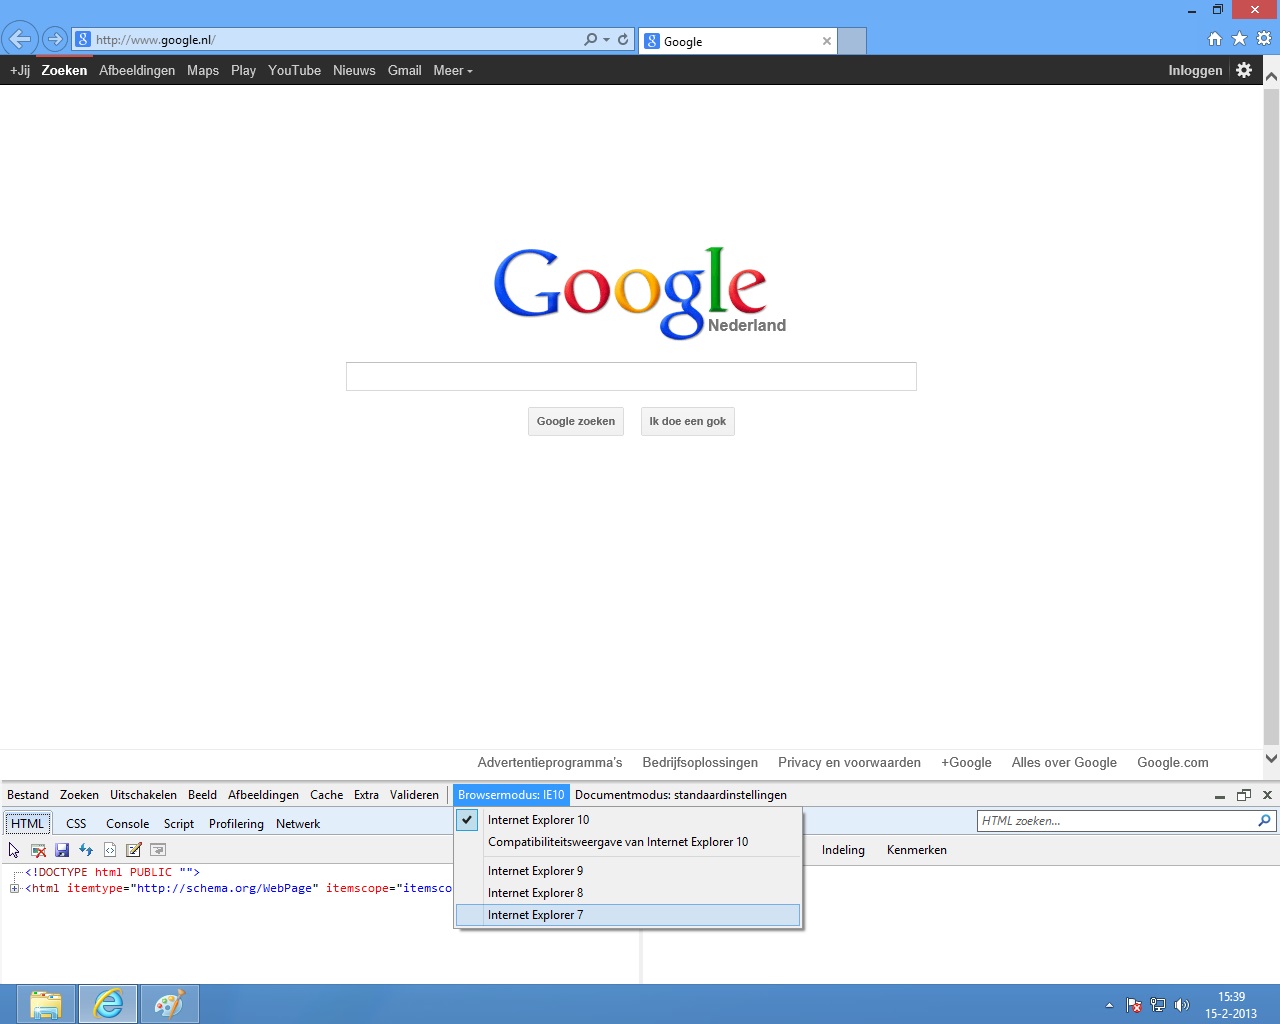Click the element source code page icon
Image resolution: width=1280 pixels, height=1024 pixels.
(x=110, y=850)
